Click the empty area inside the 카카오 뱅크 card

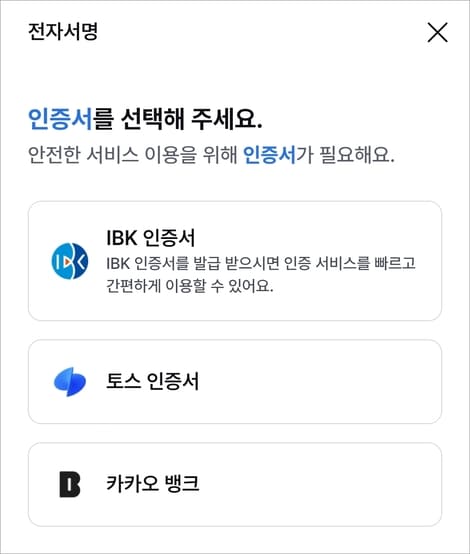(318, 484)
